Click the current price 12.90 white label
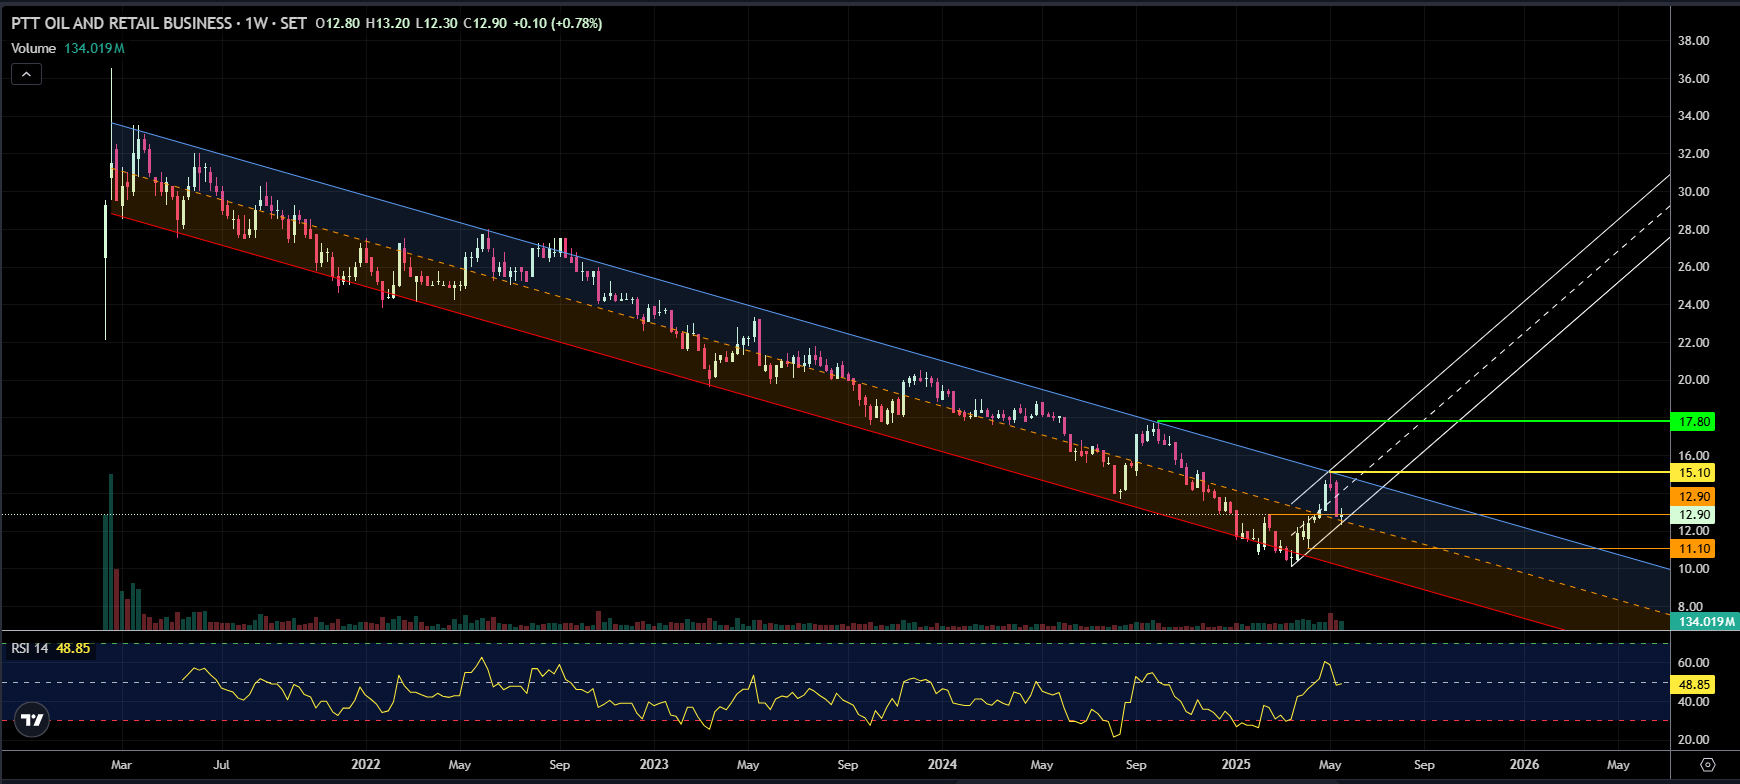Image resolution: width=1740 pixels, height=784 pixels. (1694, 515)
